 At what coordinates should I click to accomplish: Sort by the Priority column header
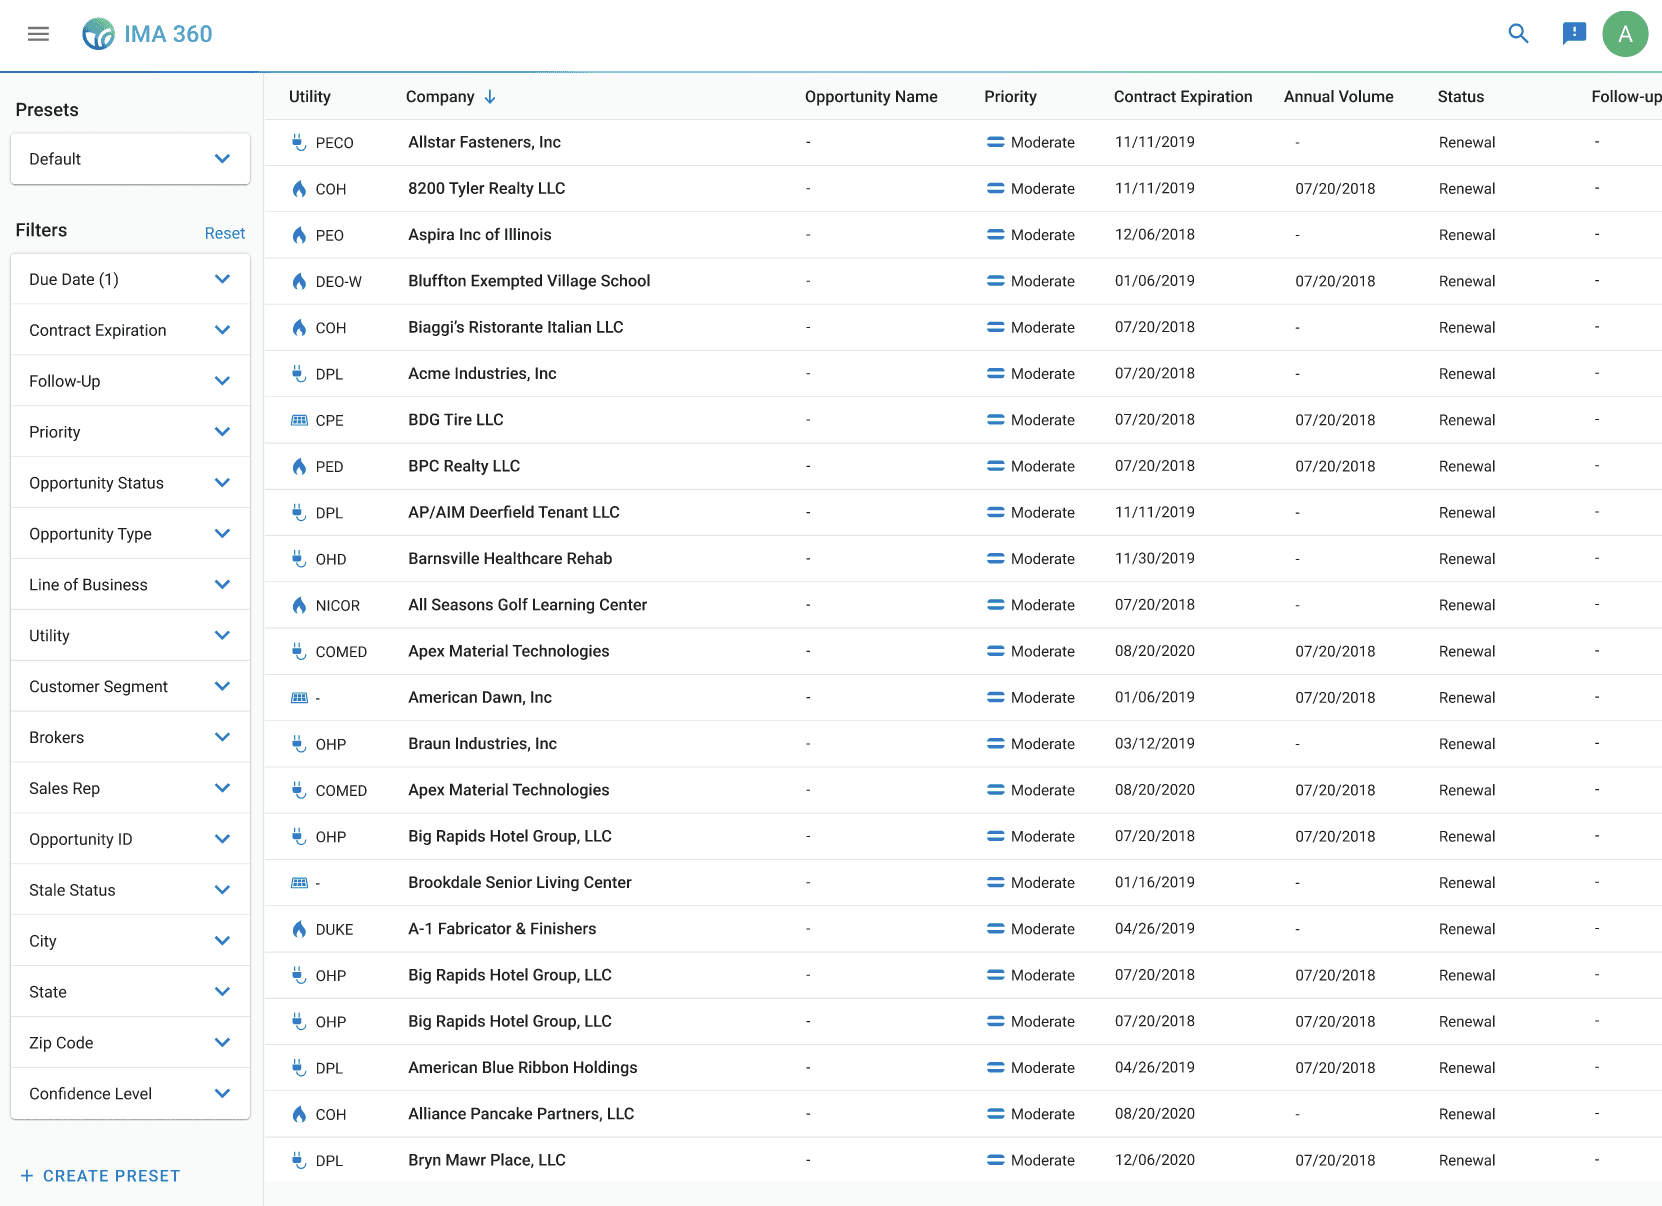[x=1010, y=97]
